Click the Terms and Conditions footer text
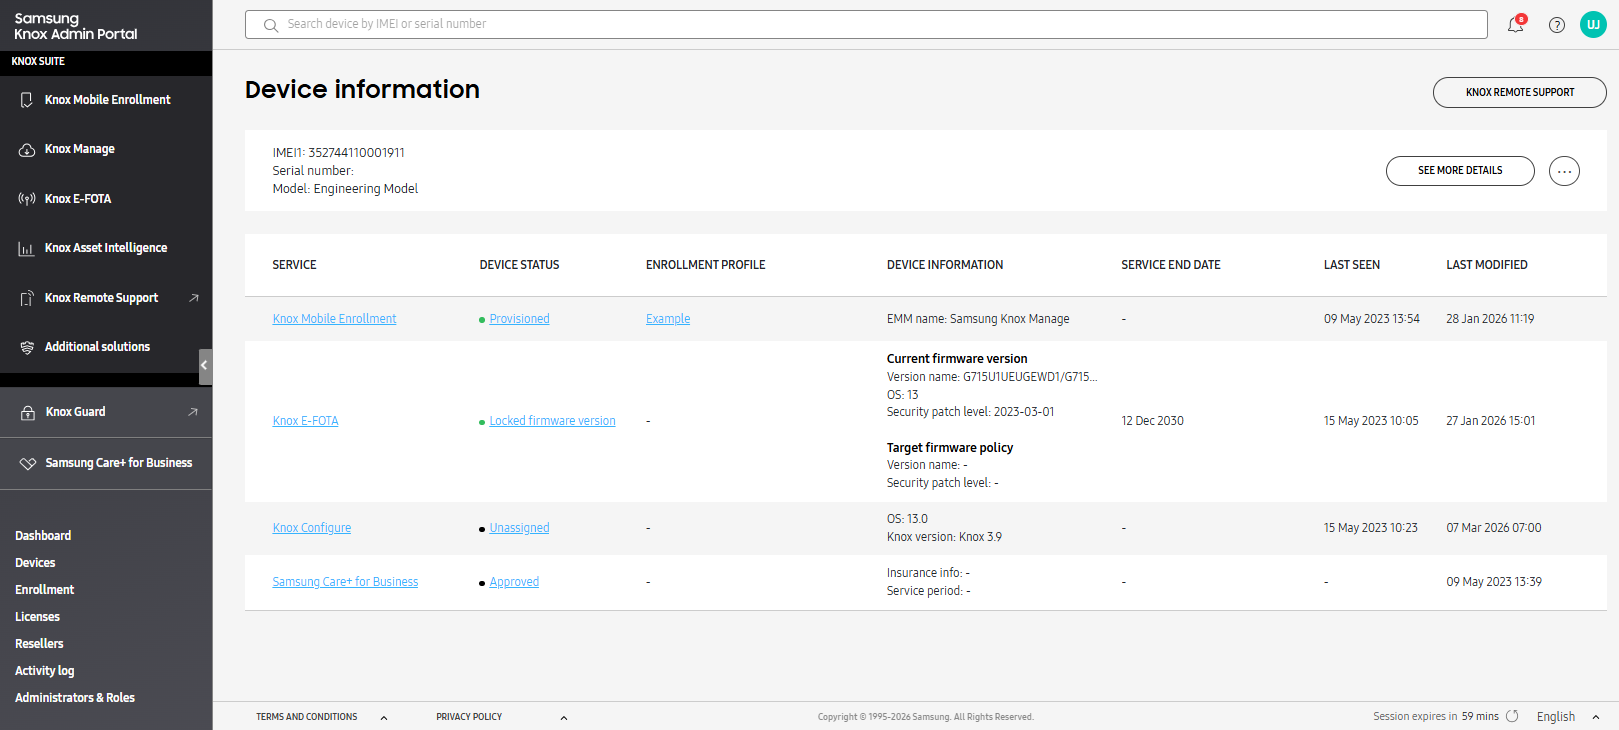The width and height of the screenshot is (1619, 730). click(x=306, y=717)
